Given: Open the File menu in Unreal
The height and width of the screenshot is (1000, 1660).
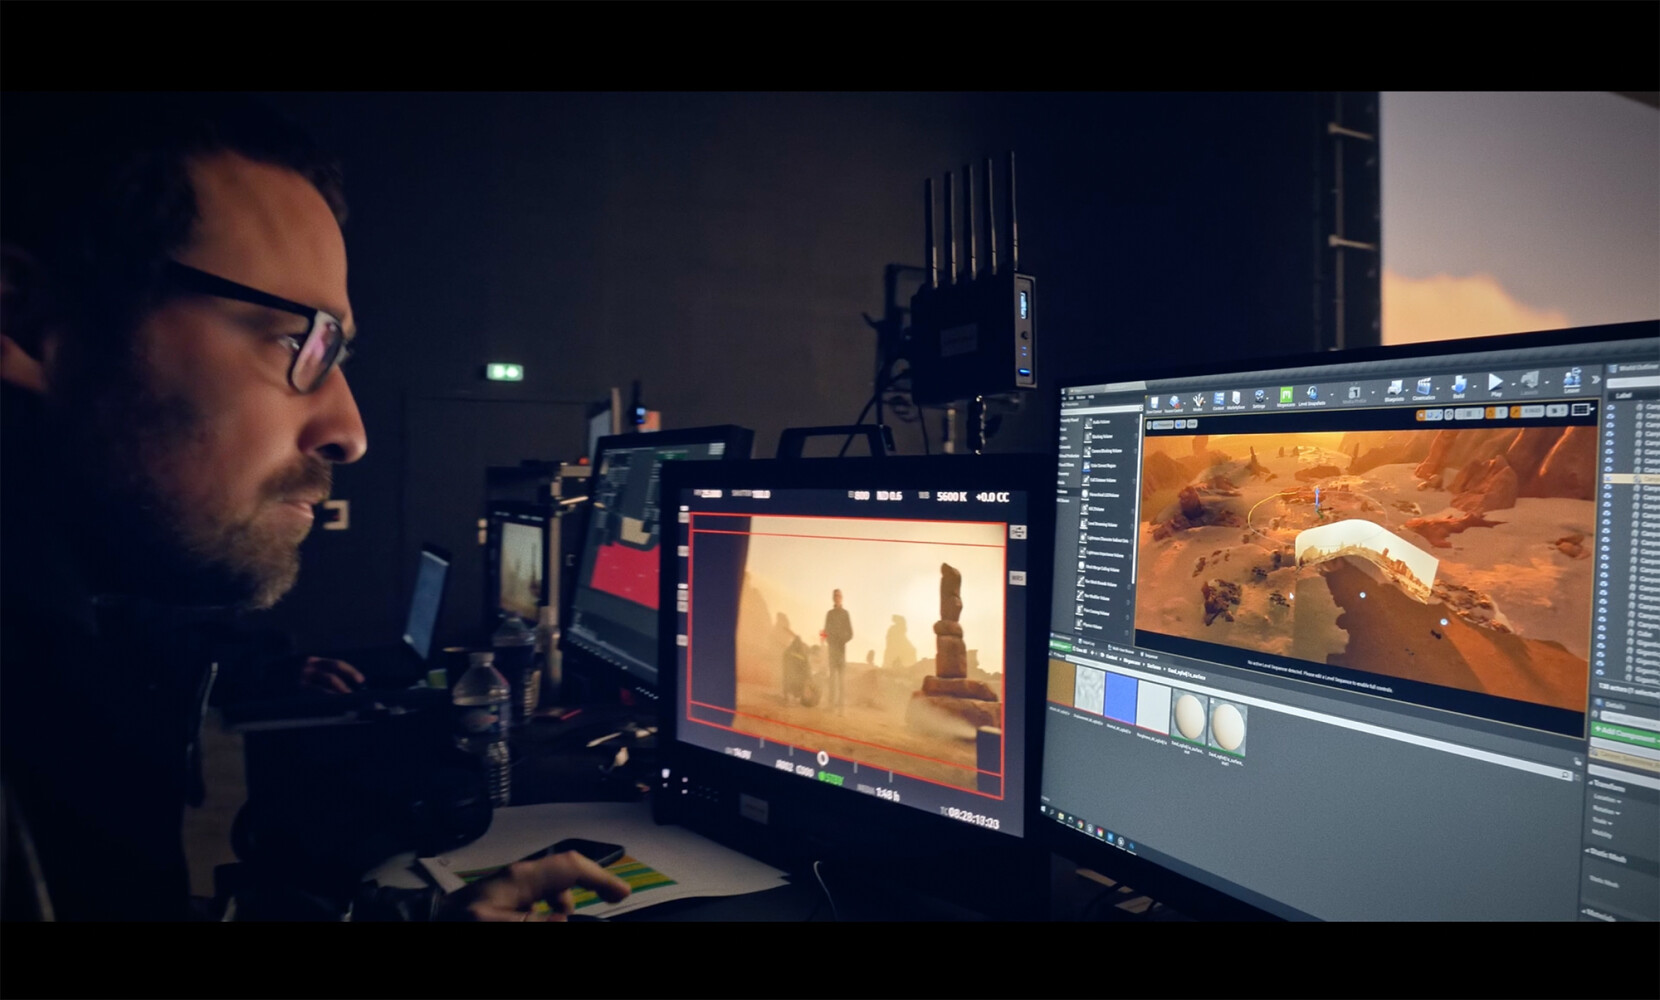Looking at the screenshot, I should coord(1064,398).
